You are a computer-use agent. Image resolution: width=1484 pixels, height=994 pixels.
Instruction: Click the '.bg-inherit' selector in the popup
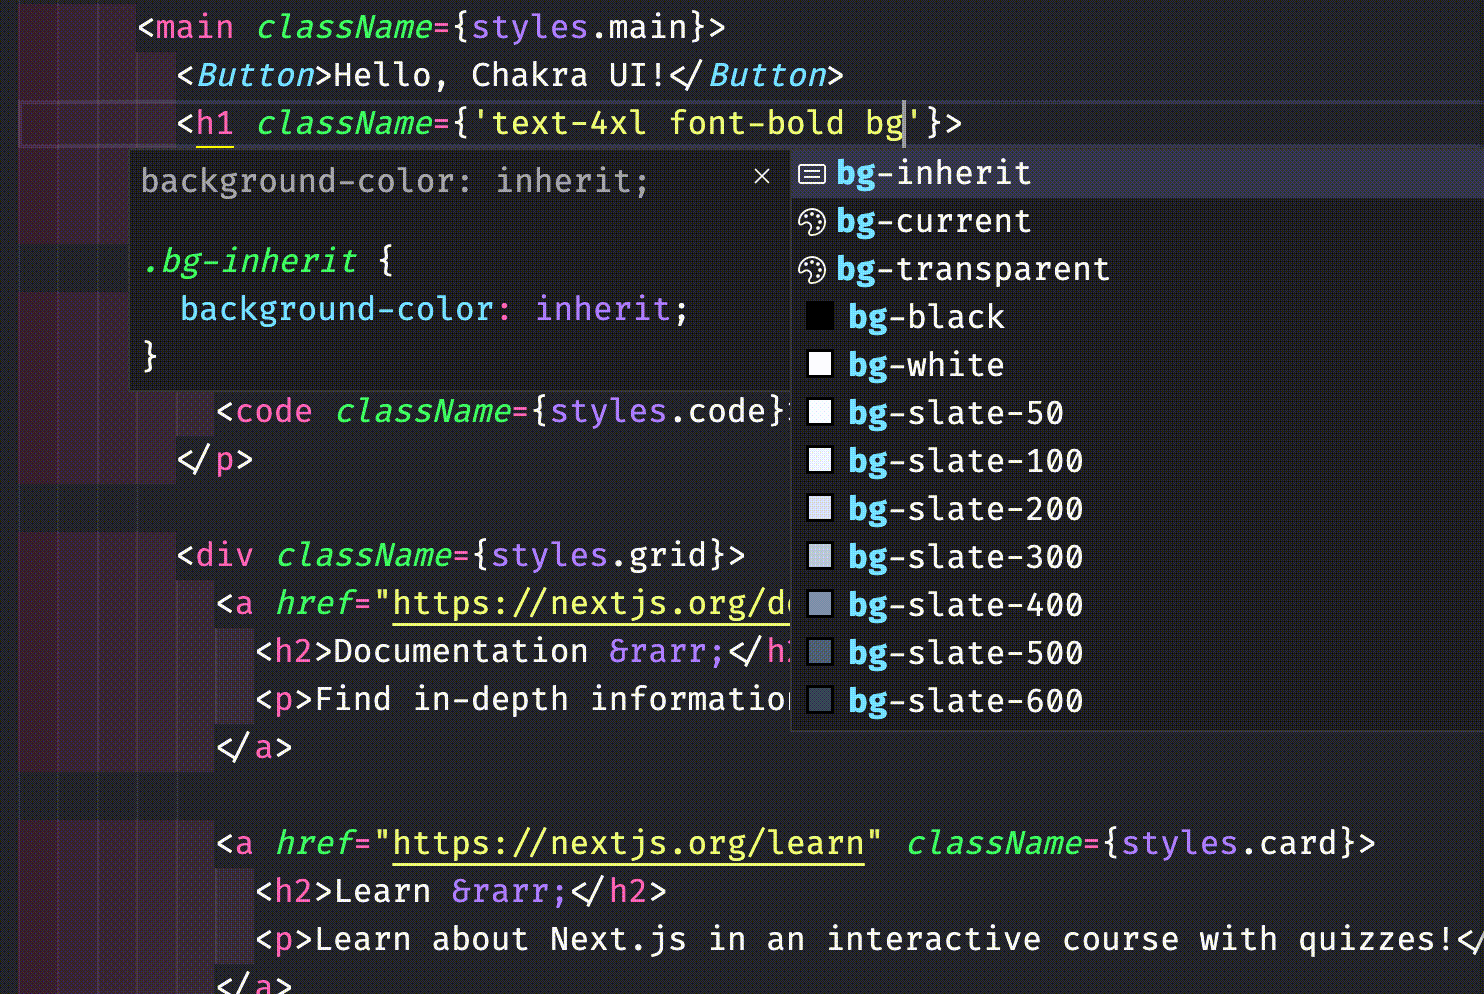click(x=249, y=261)
